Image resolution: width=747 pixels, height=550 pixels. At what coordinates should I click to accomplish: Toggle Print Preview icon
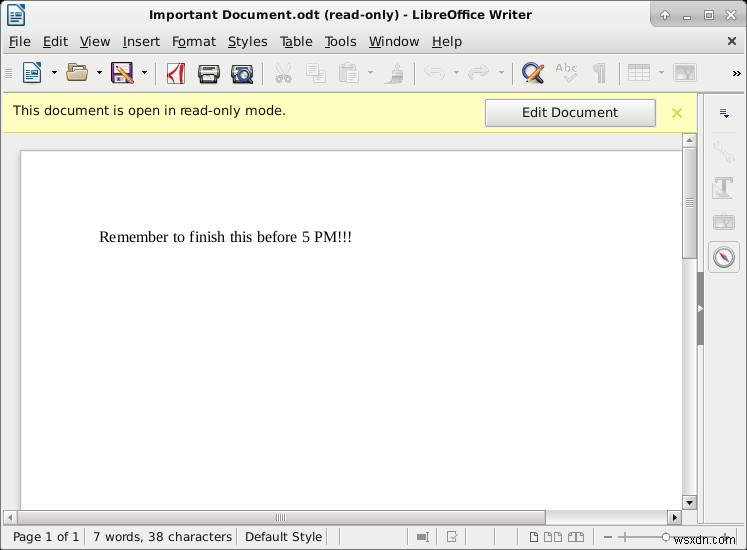click(242, 74)
